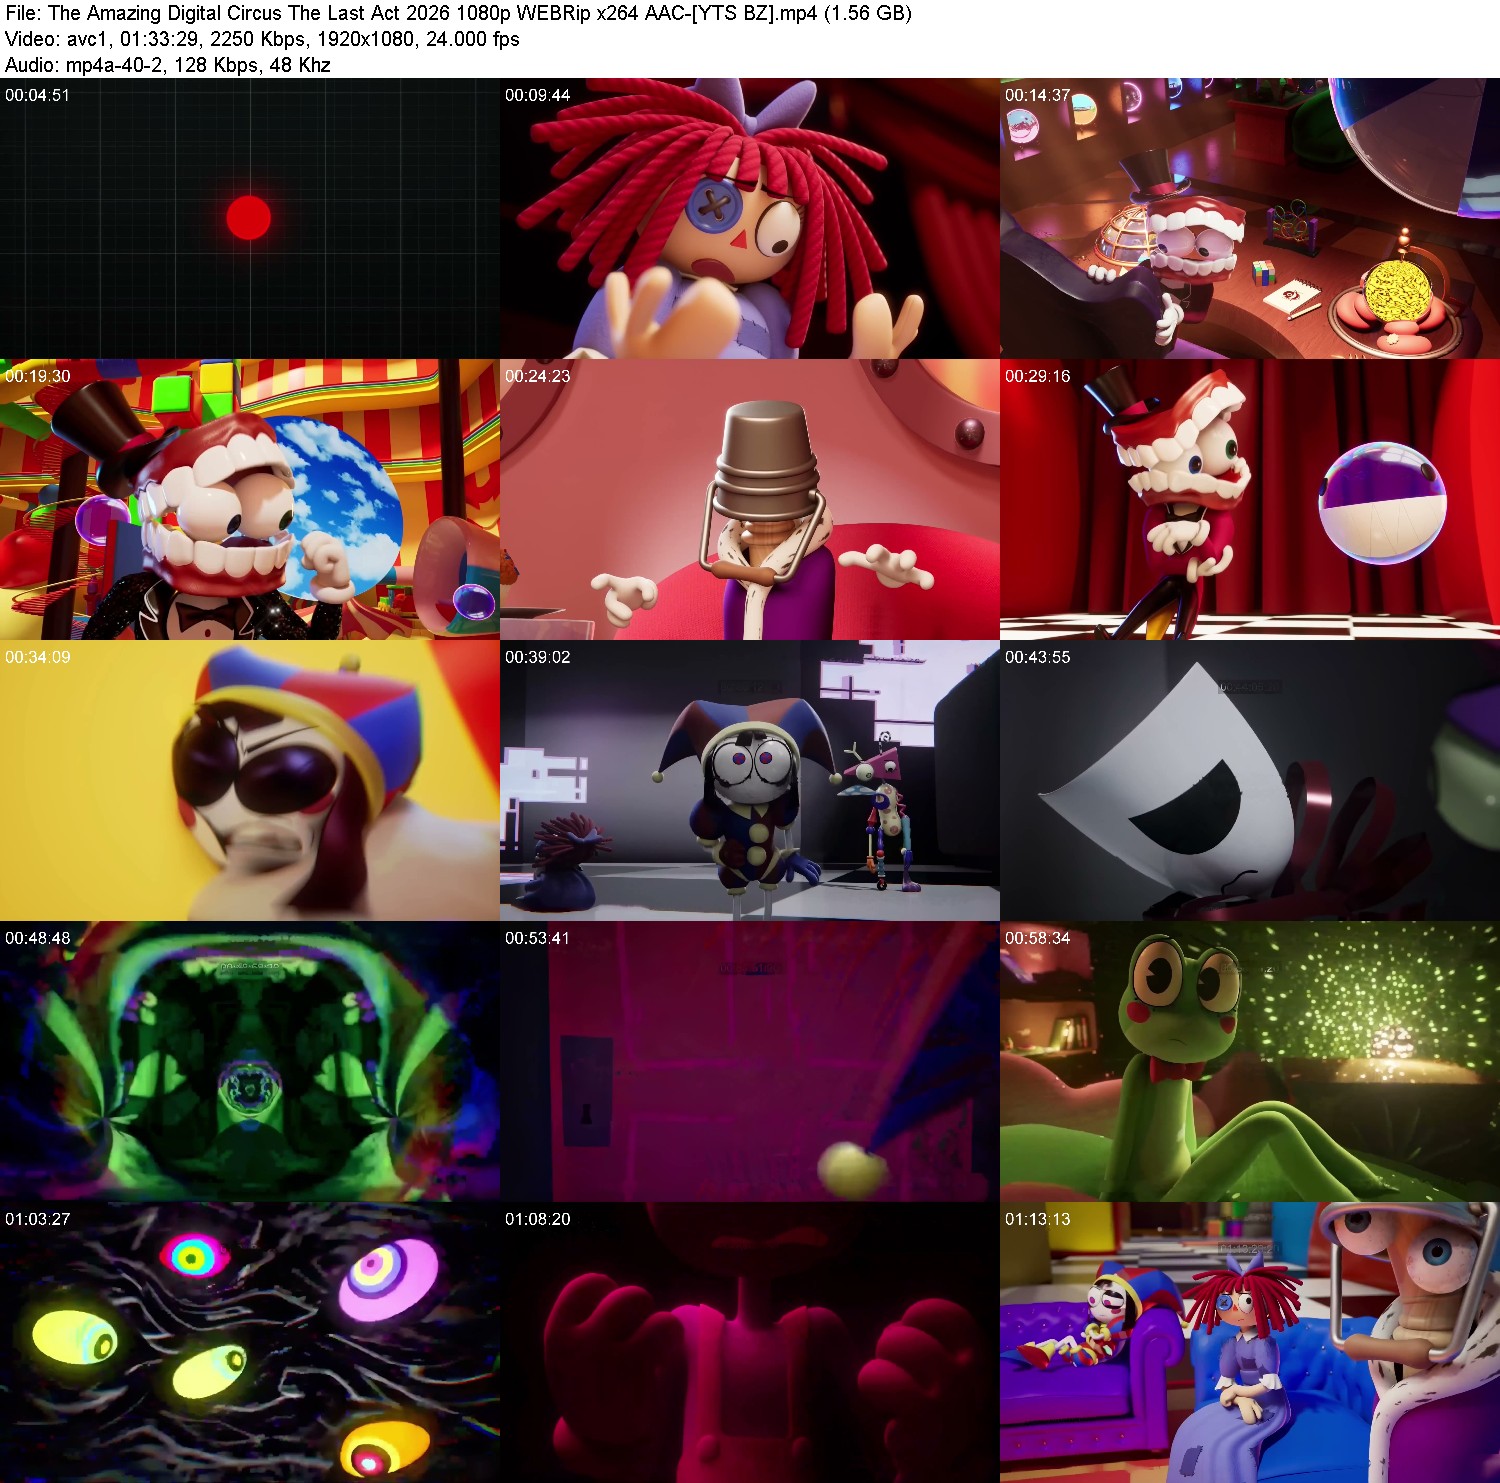Click the 00:09:44 timestamp label
Viewport: 1500px width, 1483px height.
tap(537, 95)
